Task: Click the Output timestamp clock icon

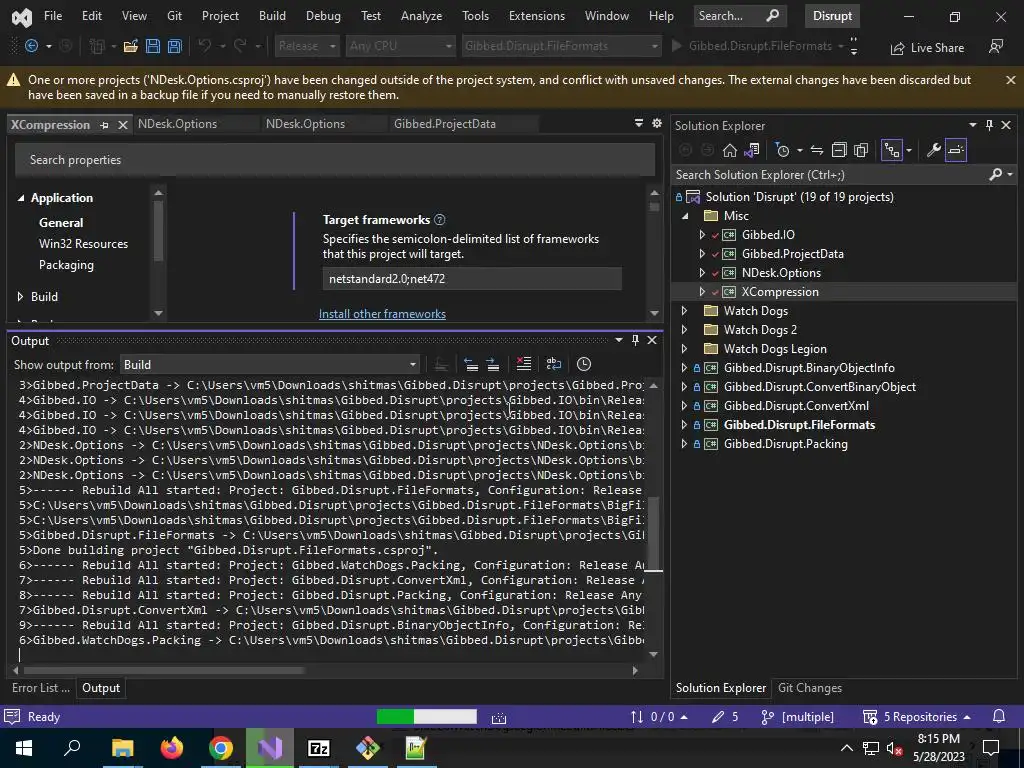Action: click(584, 364)
